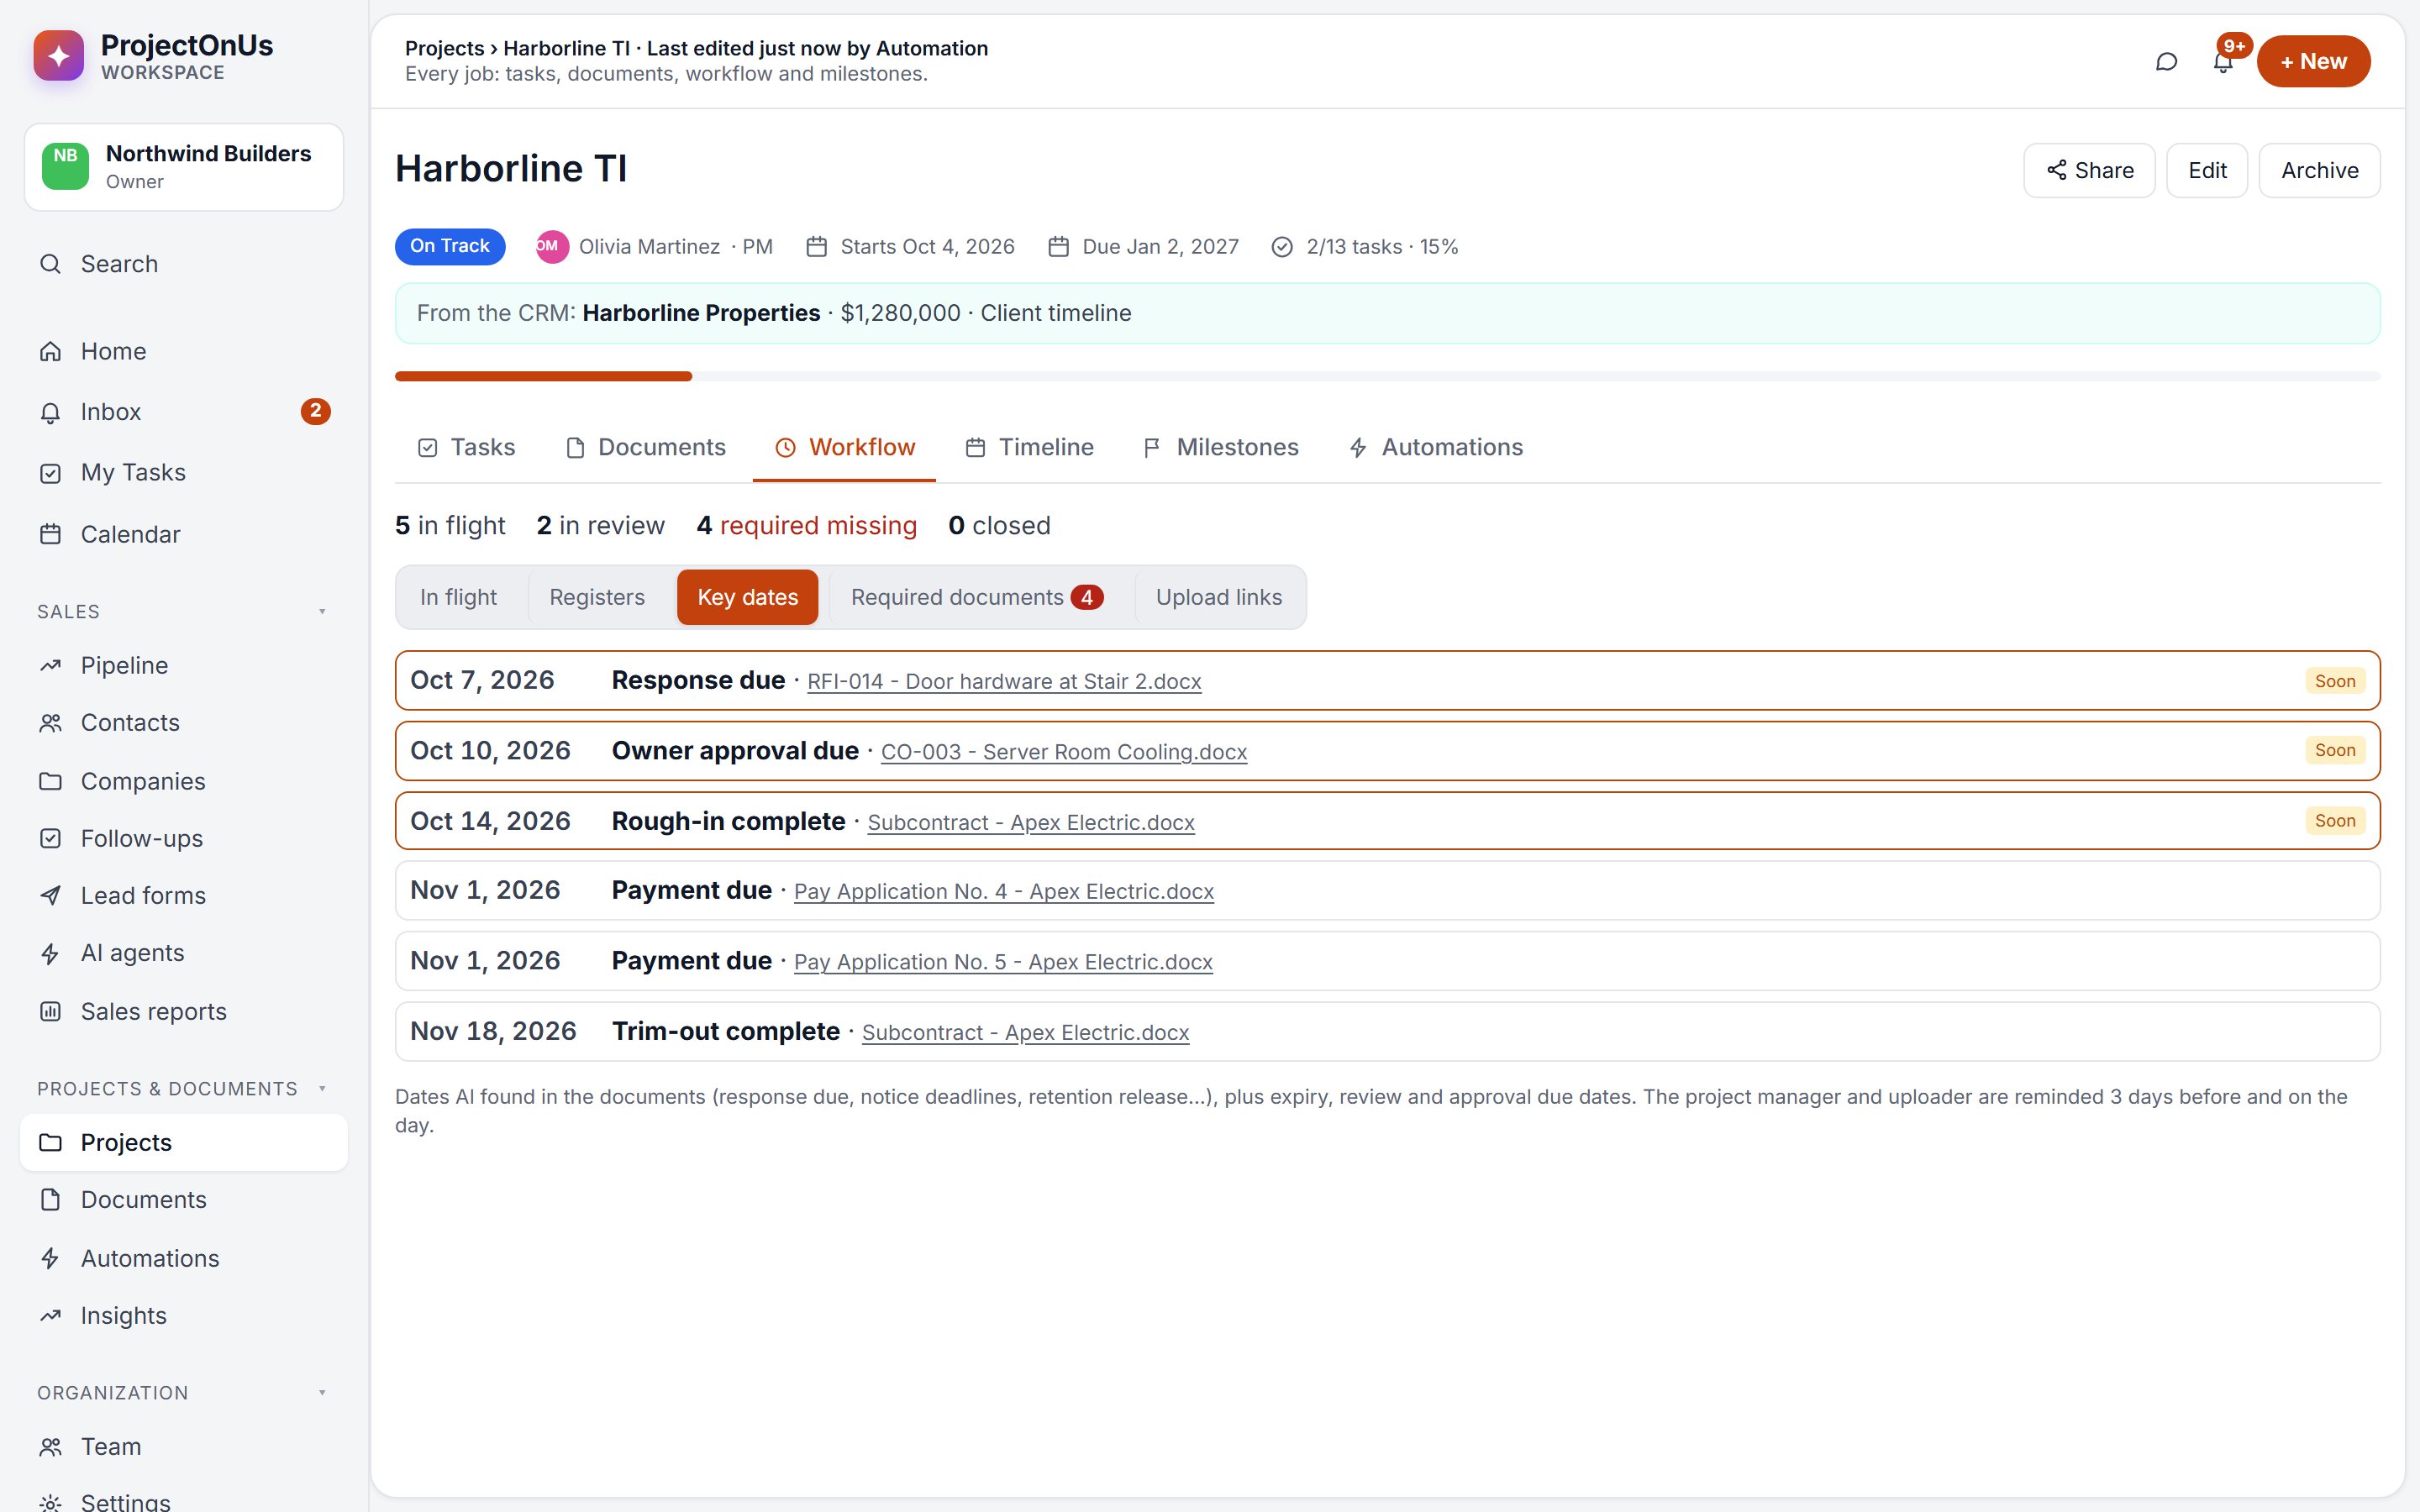
Task: Click the Edit button
Action: (x=2207, y=171)
